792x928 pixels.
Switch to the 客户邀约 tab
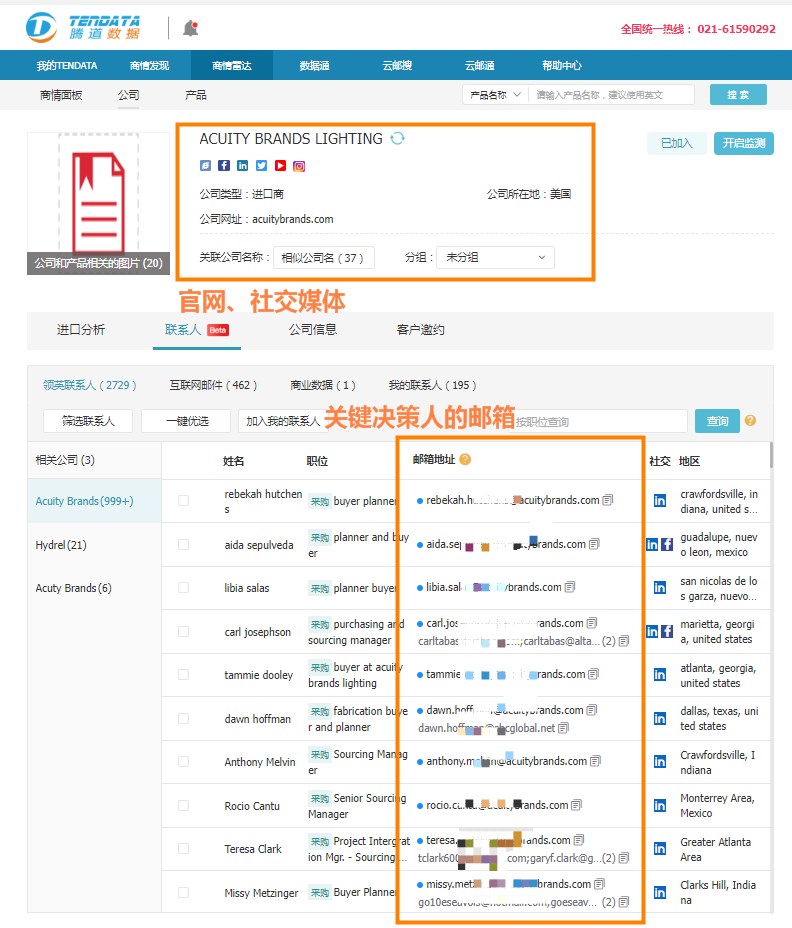420,330
